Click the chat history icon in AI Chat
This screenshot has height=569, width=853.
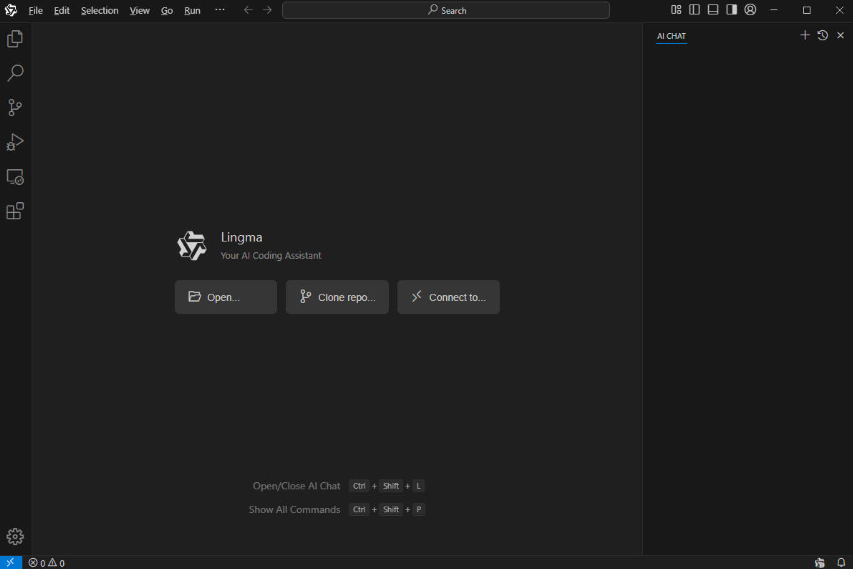822,35
